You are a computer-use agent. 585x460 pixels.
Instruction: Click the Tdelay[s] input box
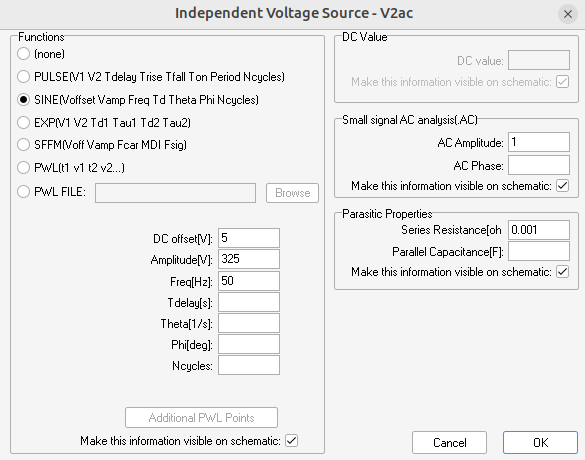coord(249,302)
